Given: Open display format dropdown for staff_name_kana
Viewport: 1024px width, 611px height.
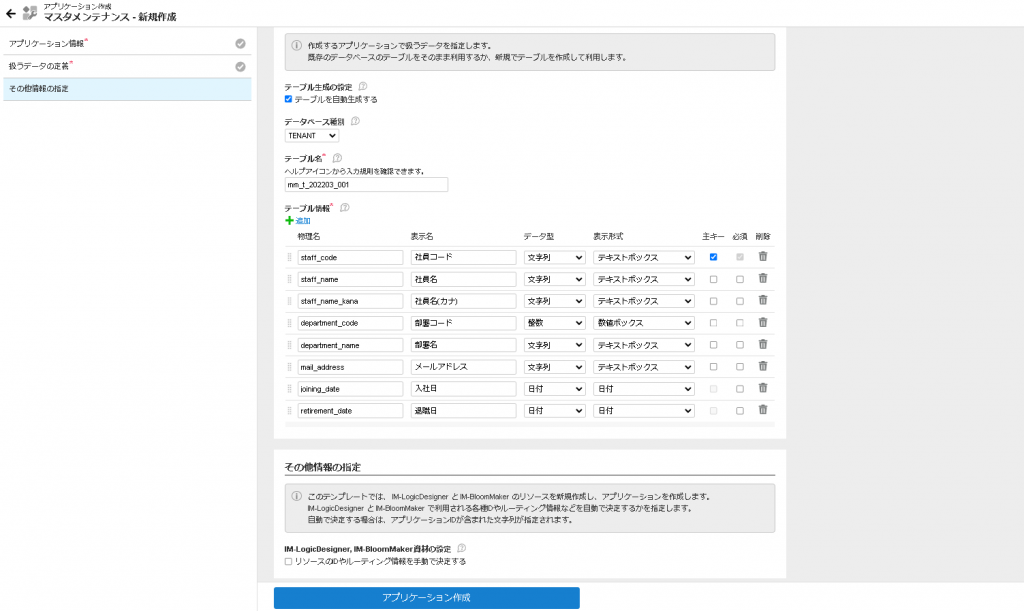Looking at the screenshot, I should point(643,301).
